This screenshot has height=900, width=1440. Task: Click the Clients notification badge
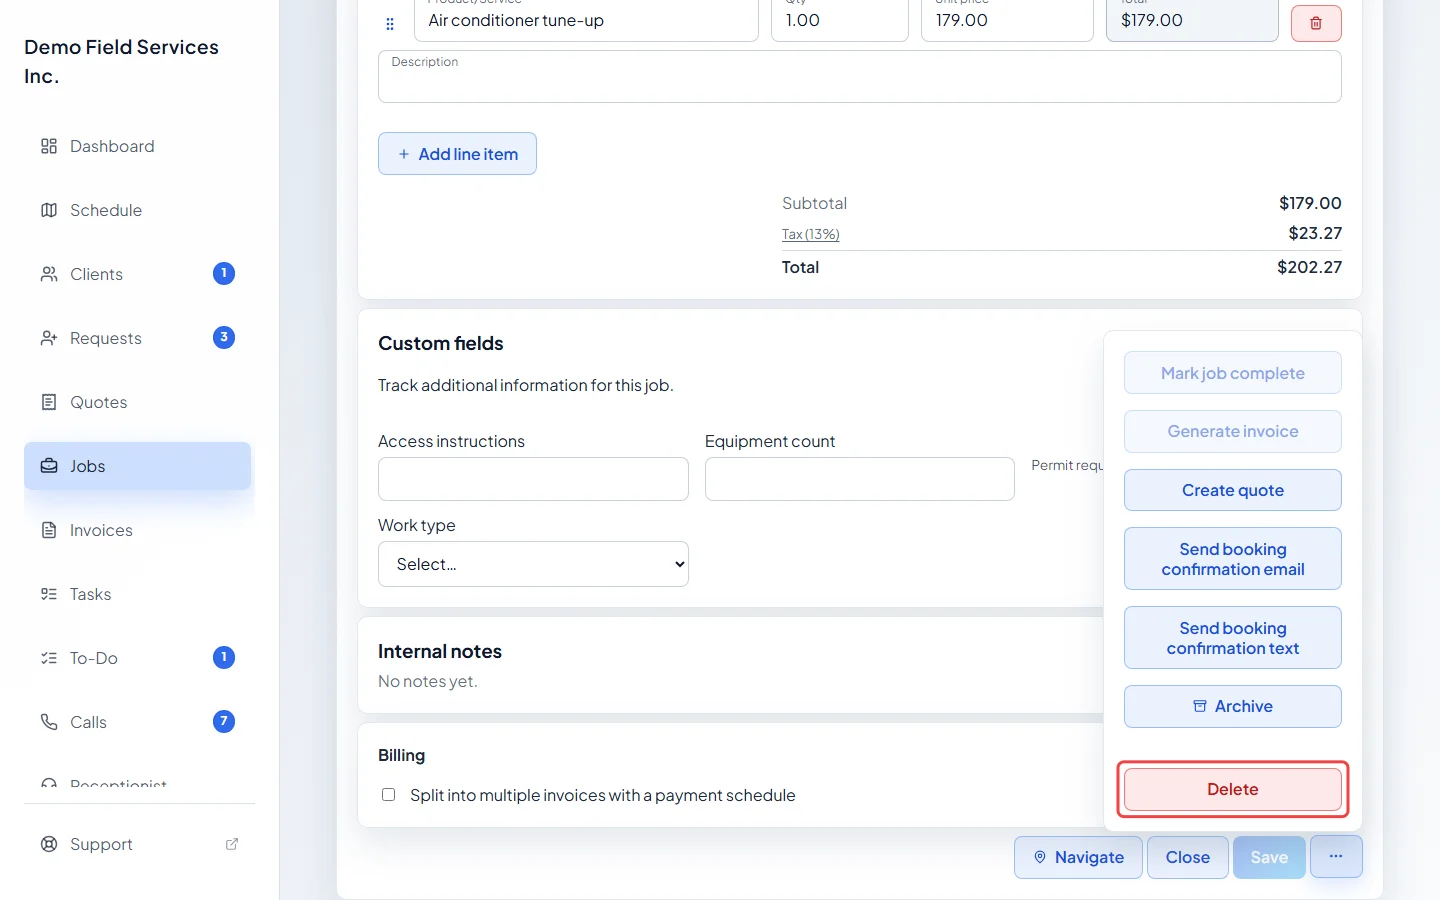[x=224, y=273]
